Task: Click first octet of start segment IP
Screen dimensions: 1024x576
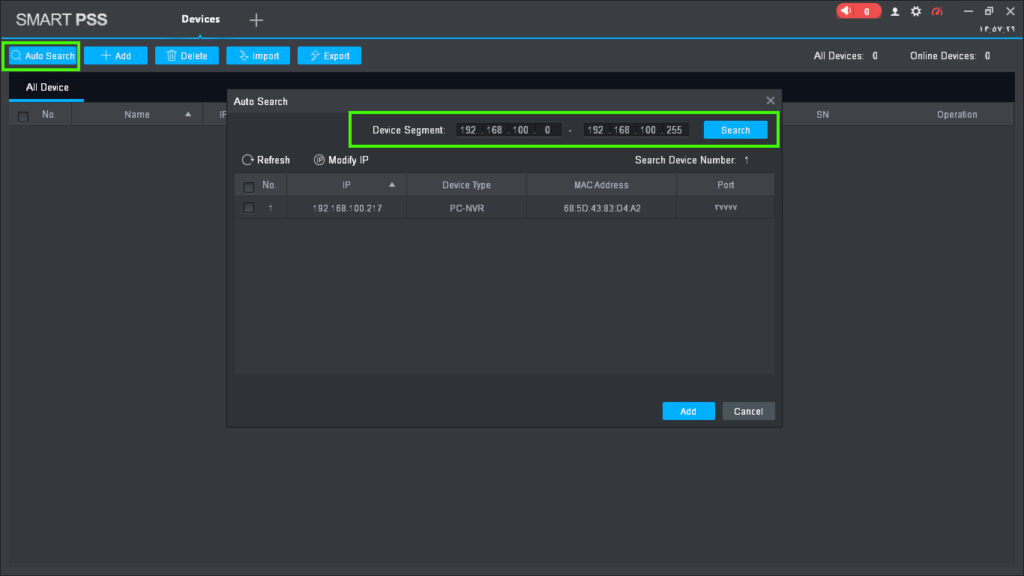Action: click(468, 130)
